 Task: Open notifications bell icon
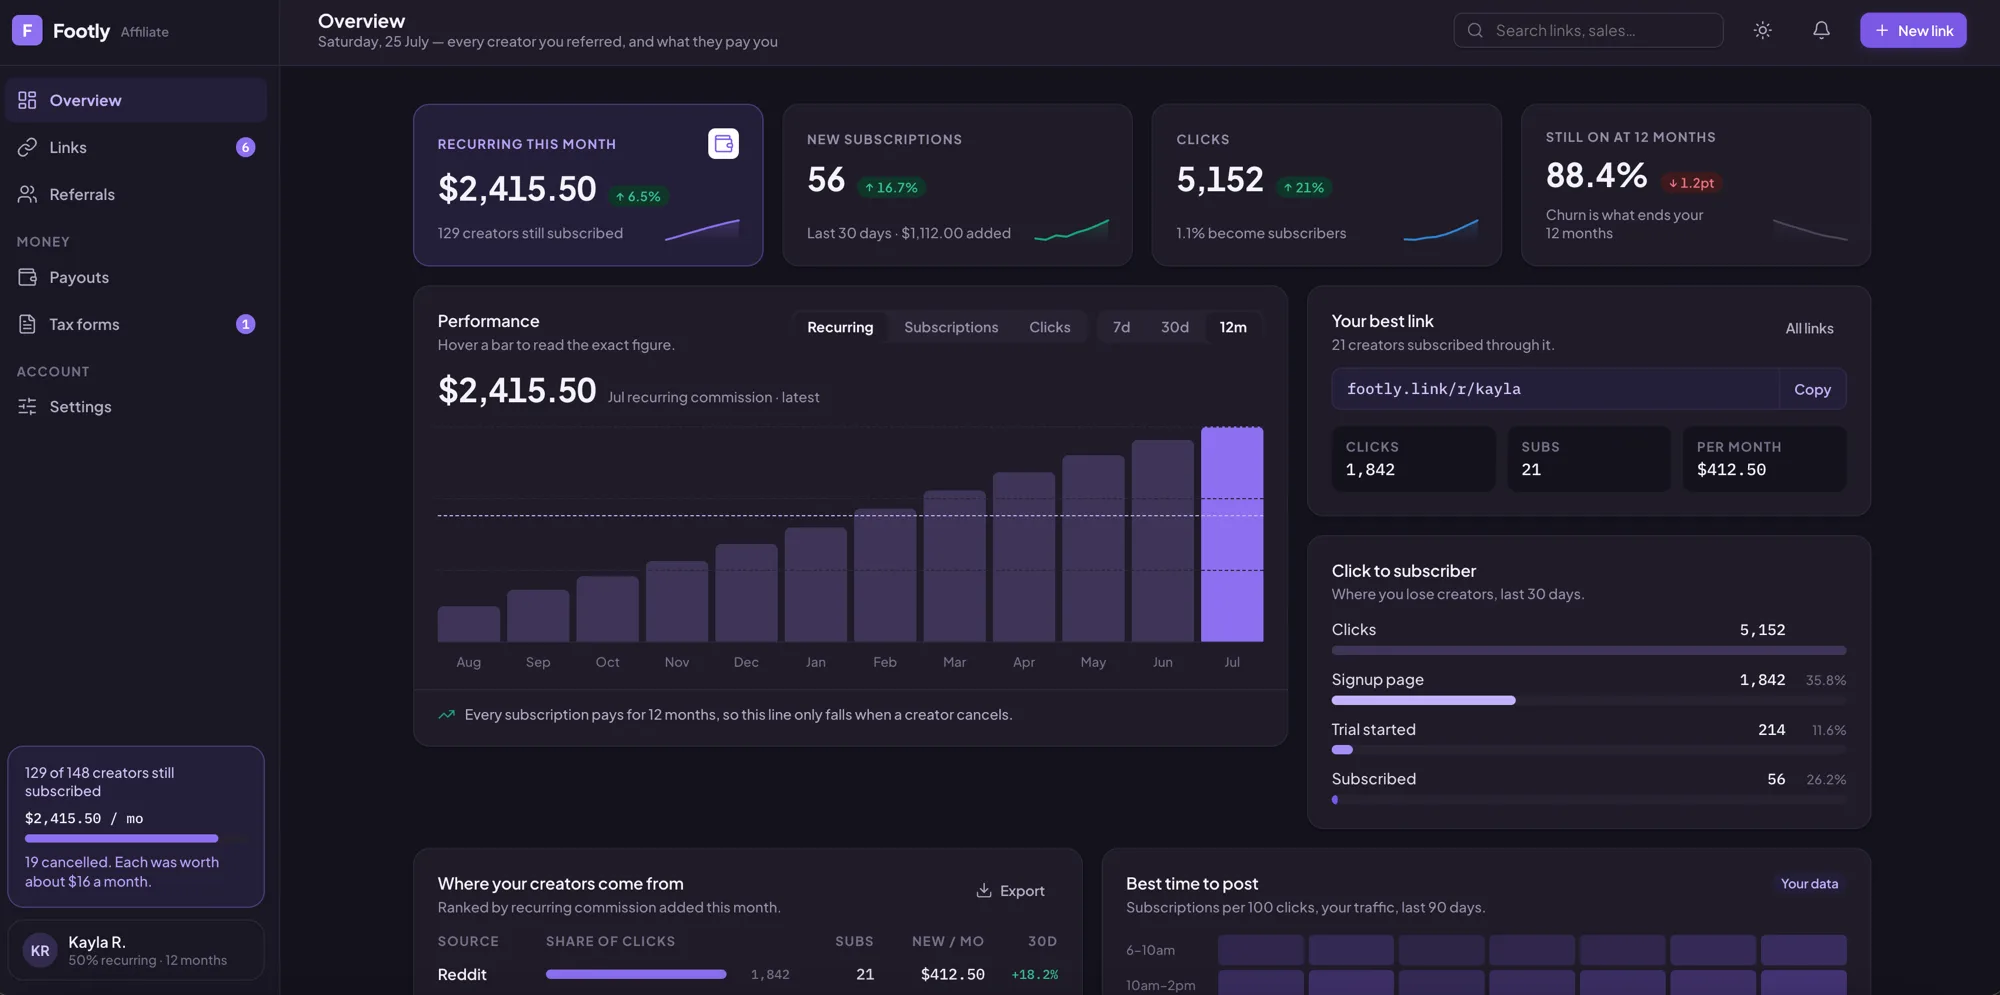pos(1821,30)
